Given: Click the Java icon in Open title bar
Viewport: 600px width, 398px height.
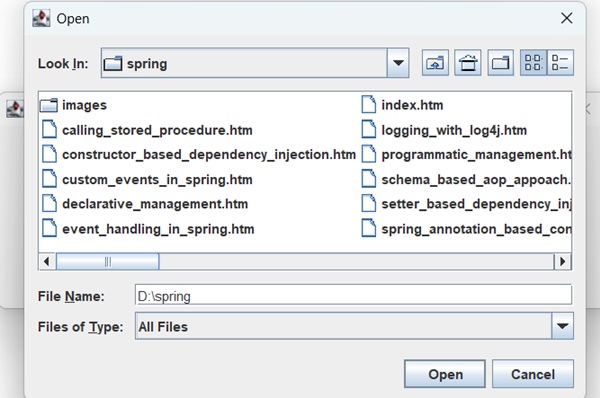Looking at the screenshot, I should pos(41,18).
